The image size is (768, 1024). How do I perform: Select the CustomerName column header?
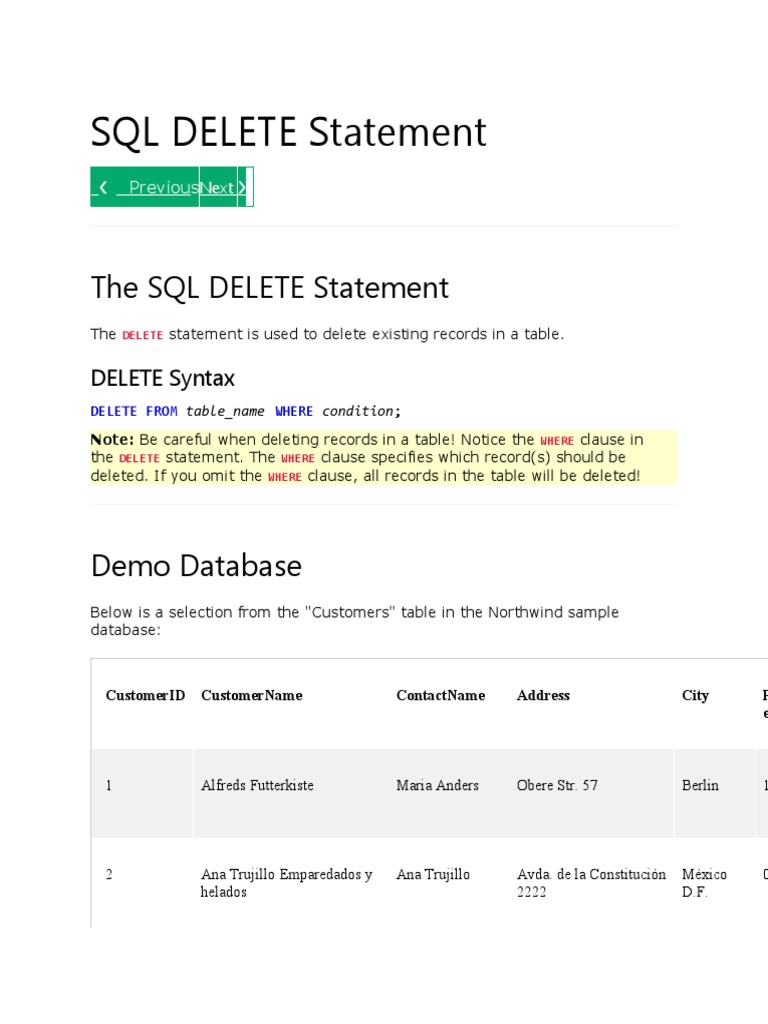coord(251,695)
